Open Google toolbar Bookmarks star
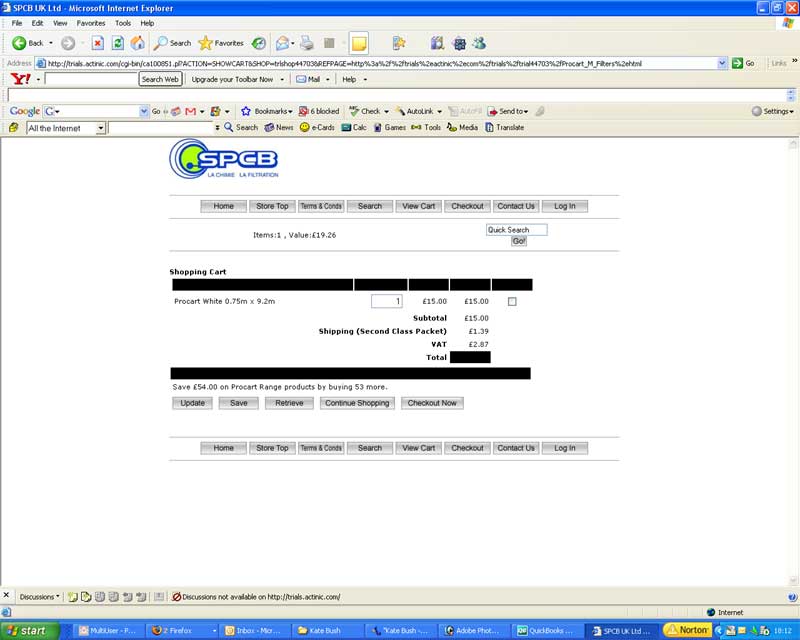 (x=246, y=111)
